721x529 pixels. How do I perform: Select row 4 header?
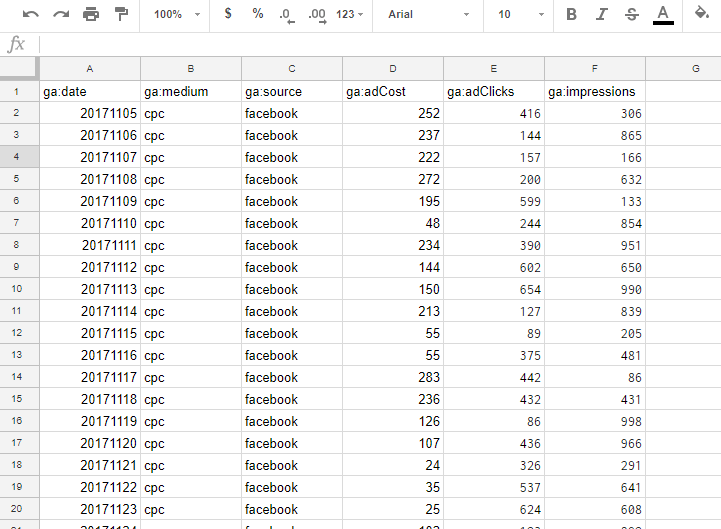tap(19, 157)
